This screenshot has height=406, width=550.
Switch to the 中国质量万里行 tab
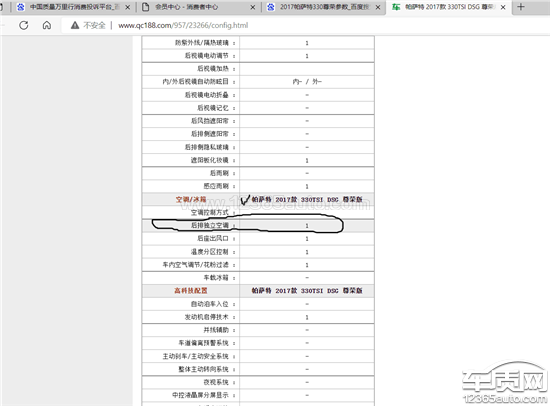[74, 7]
